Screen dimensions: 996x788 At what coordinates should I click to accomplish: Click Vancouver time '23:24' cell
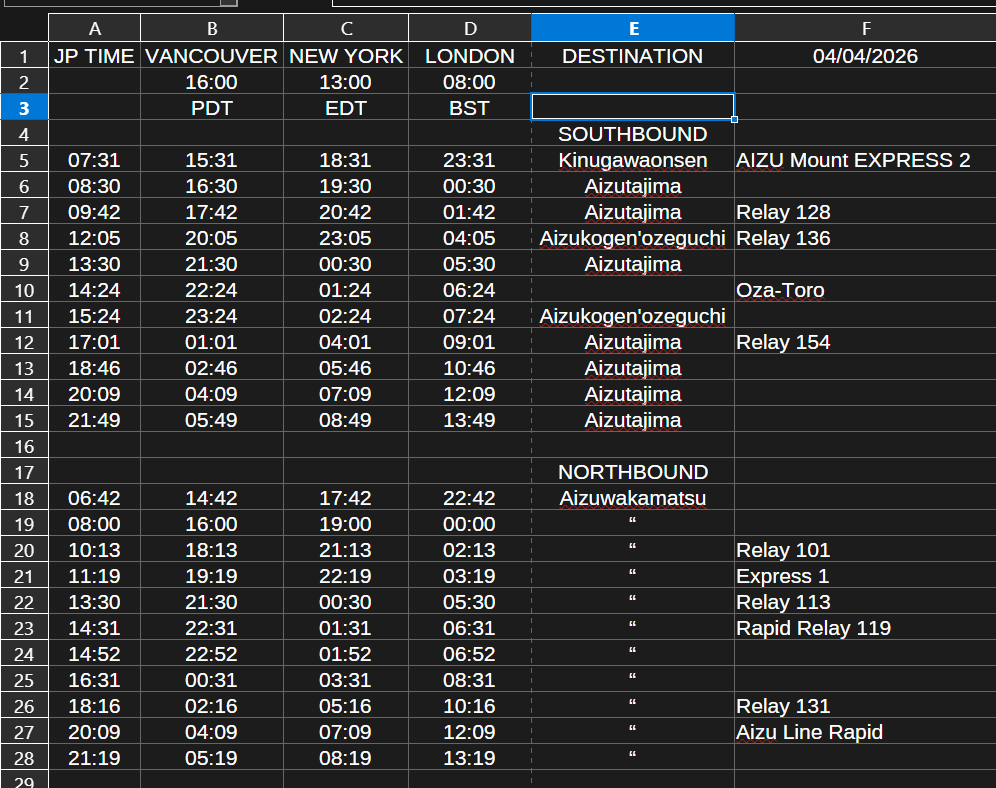click(x=212, y=316)
